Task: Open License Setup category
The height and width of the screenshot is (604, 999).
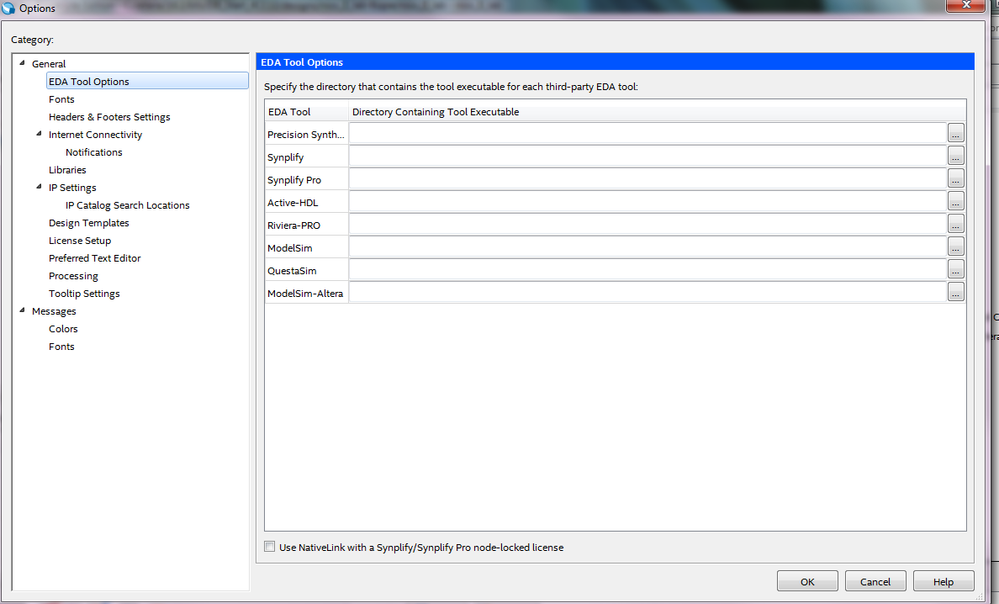Action: (80, 241)
